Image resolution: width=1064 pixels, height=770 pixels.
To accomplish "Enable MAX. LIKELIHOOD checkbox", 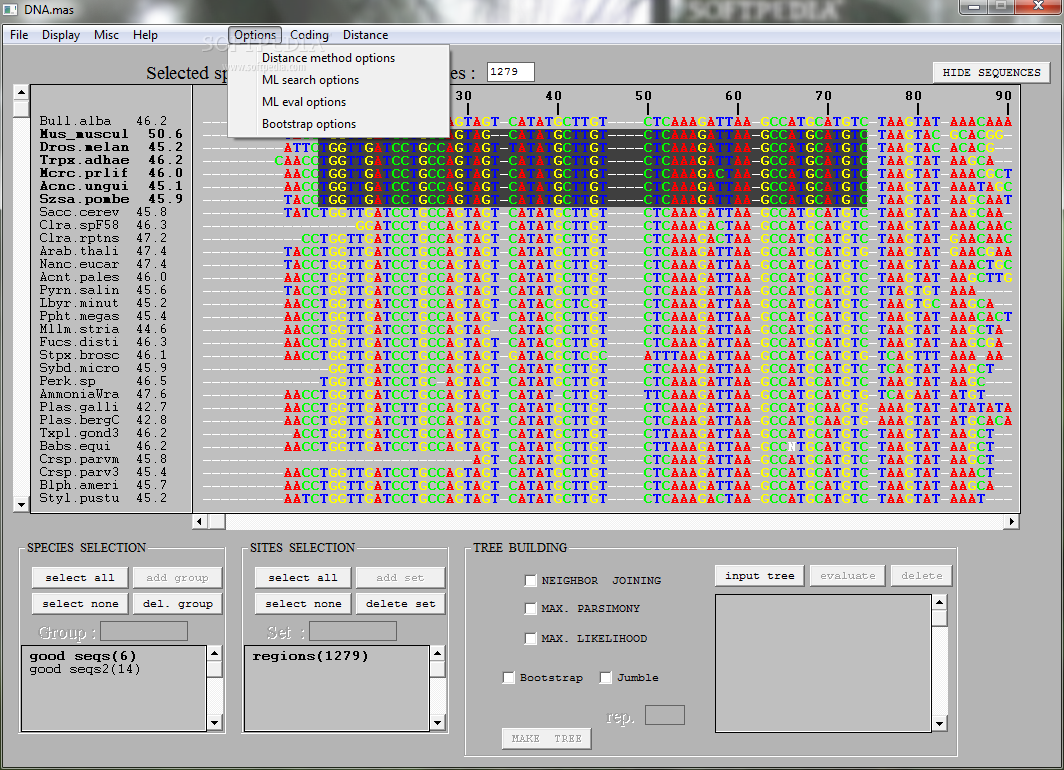I will point(531,638).
